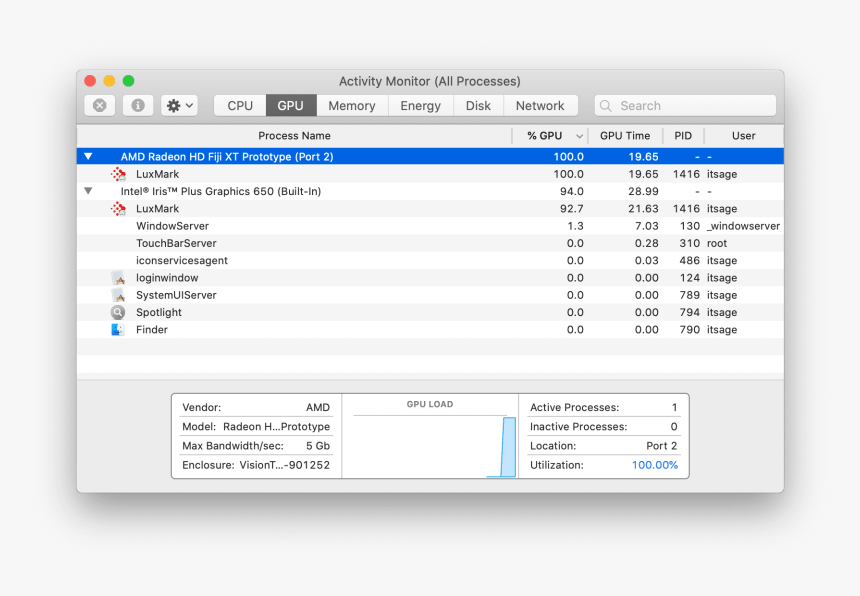The image size is (860, 596).
Task: Select the Spotlight process name
Action: [159, 313]
